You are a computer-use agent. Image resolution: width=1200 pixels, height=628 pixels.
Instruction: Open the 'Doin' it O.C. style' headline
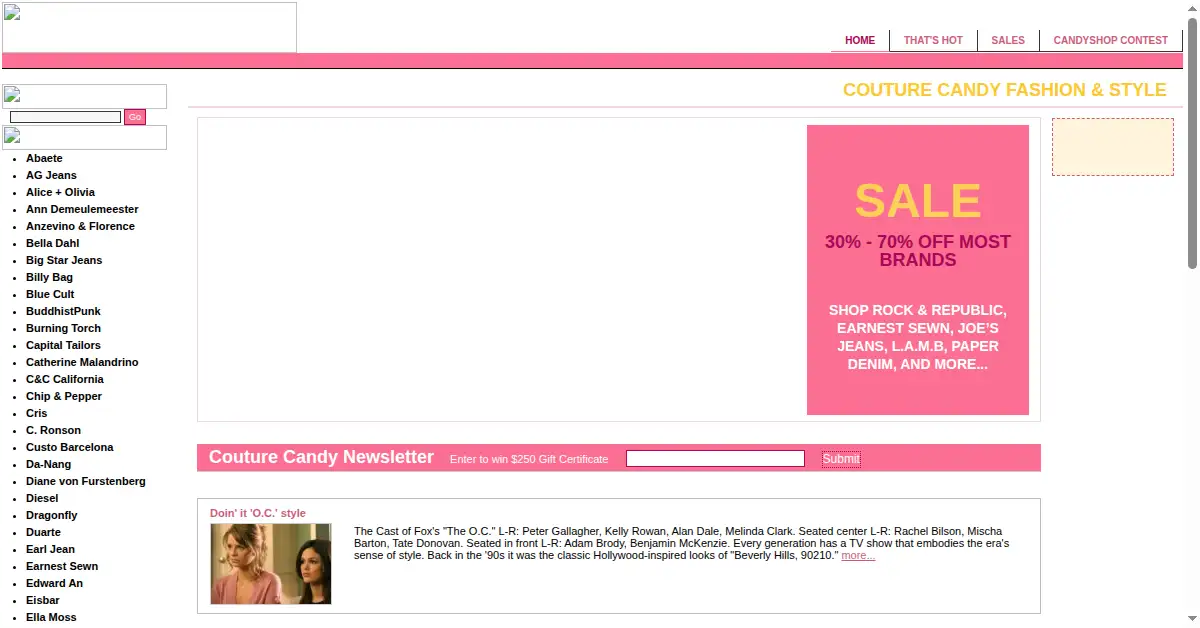(x=258, y=513)
